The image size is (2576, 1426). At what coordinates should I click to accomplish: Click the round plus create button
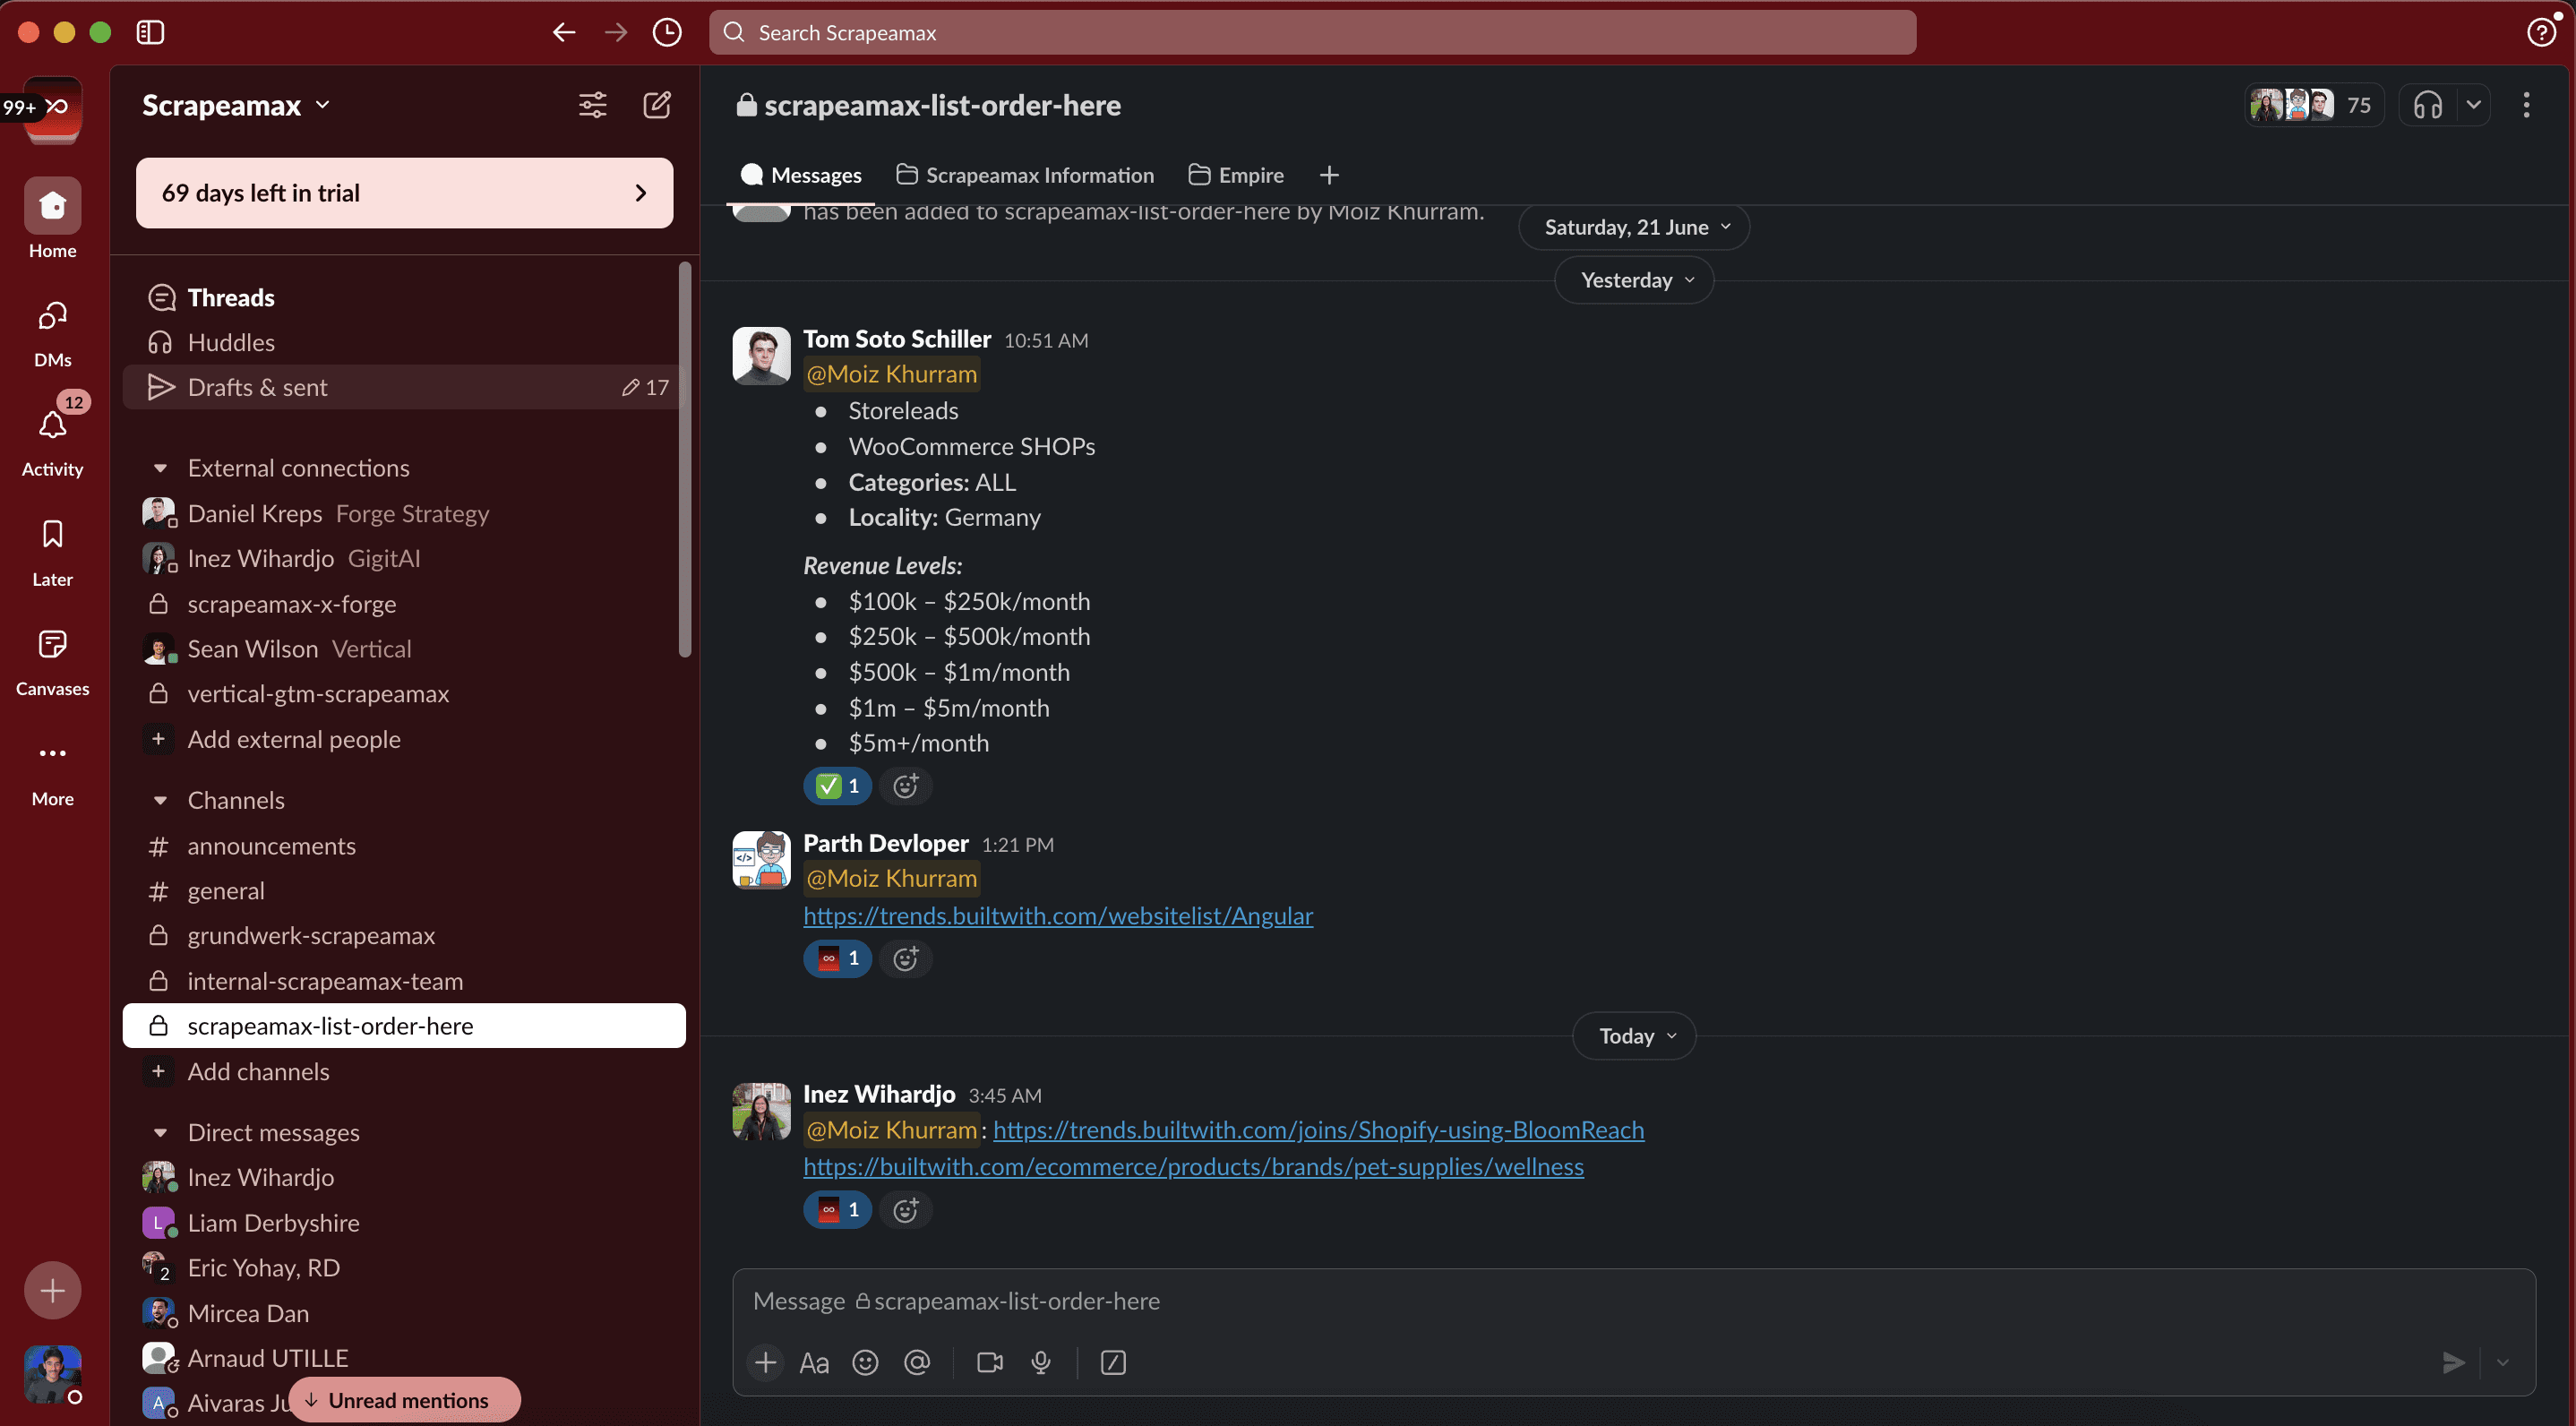coord(52,1290)
